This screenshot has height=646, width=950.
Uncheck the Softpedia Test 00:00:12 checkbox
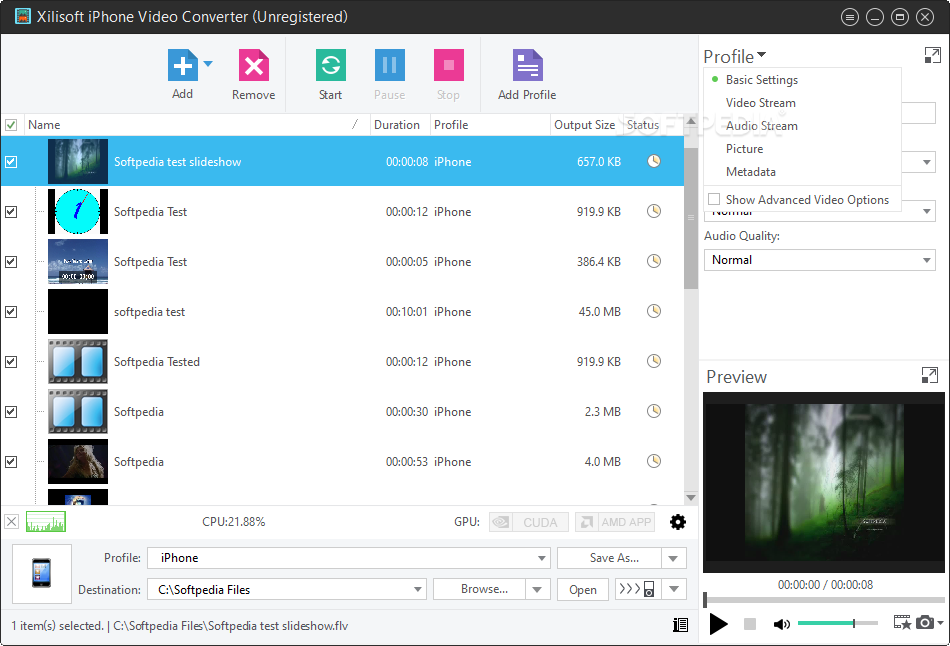[x=11, y=211]
